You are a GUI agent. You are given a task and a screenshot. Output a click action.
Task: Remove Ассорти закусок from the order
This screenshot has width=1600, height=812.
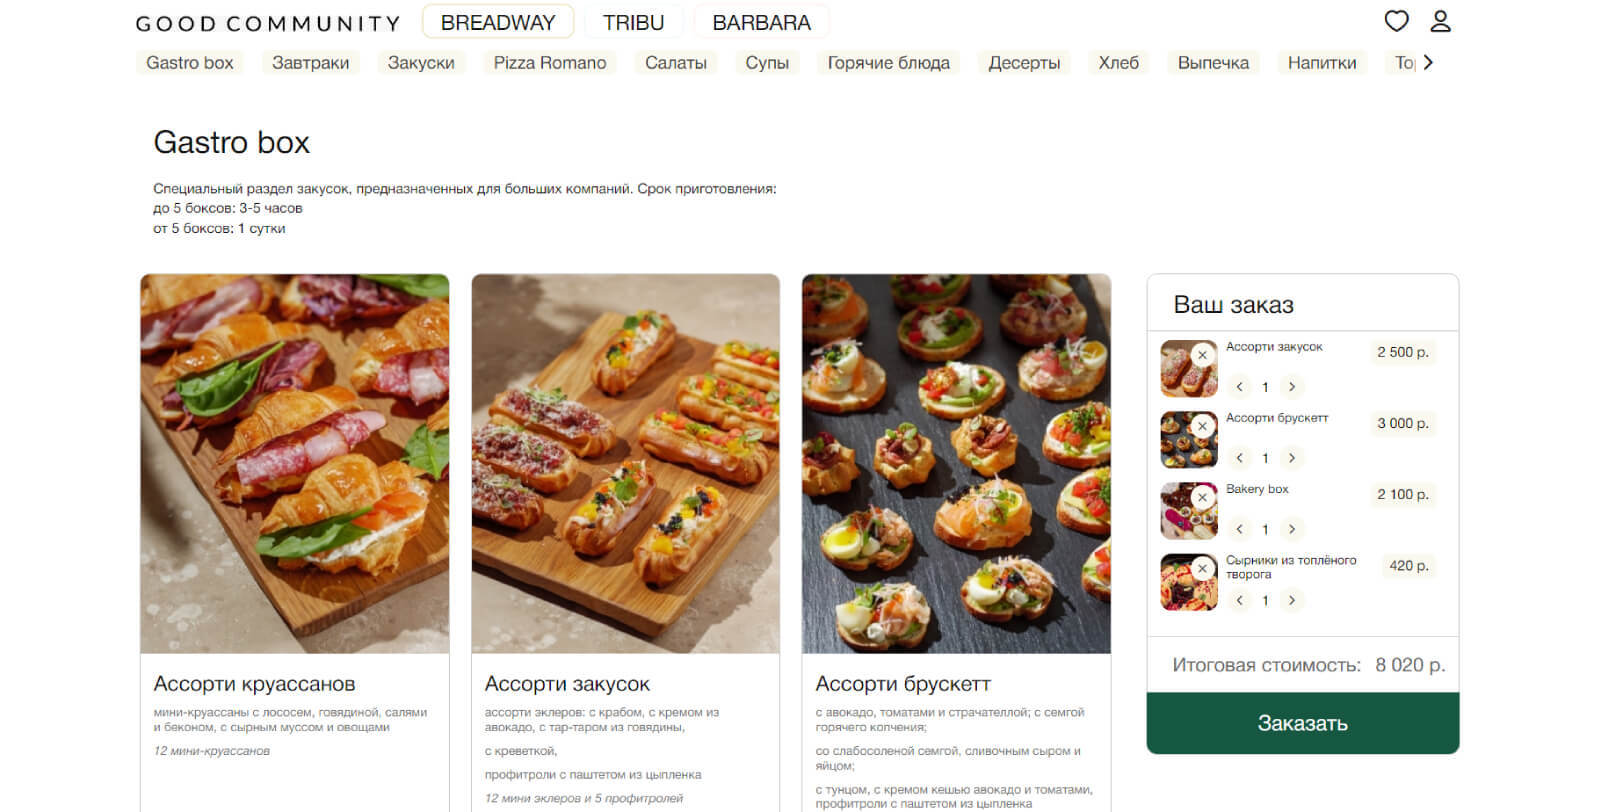point(1203,355)
